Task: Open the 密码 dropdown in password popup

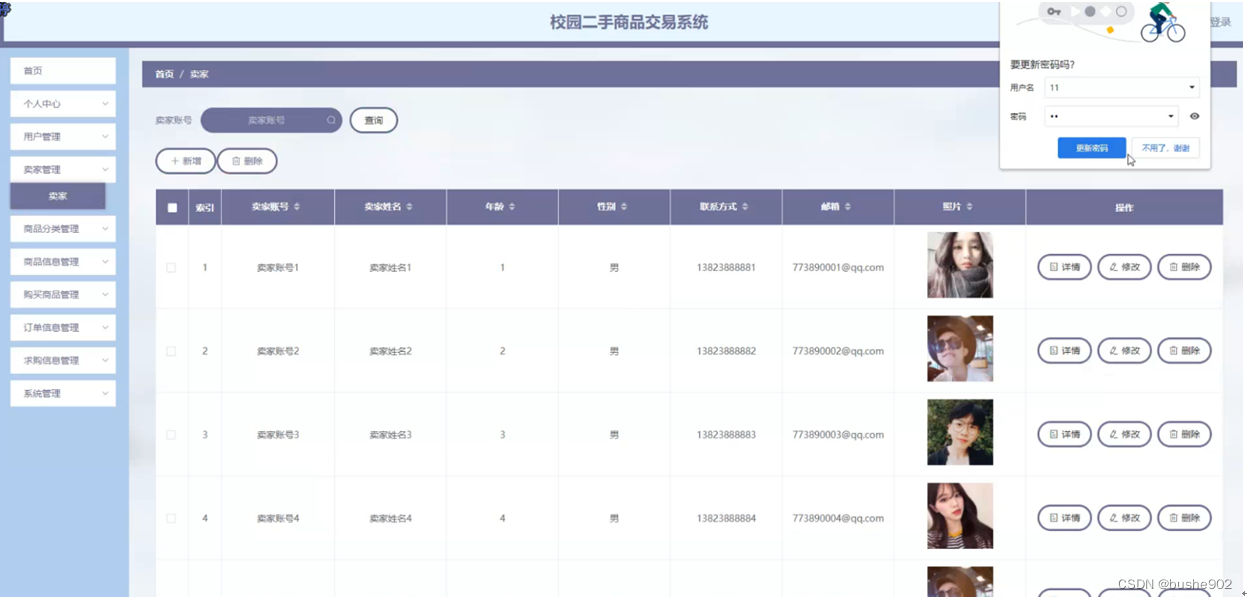Action: (1111, 116)
